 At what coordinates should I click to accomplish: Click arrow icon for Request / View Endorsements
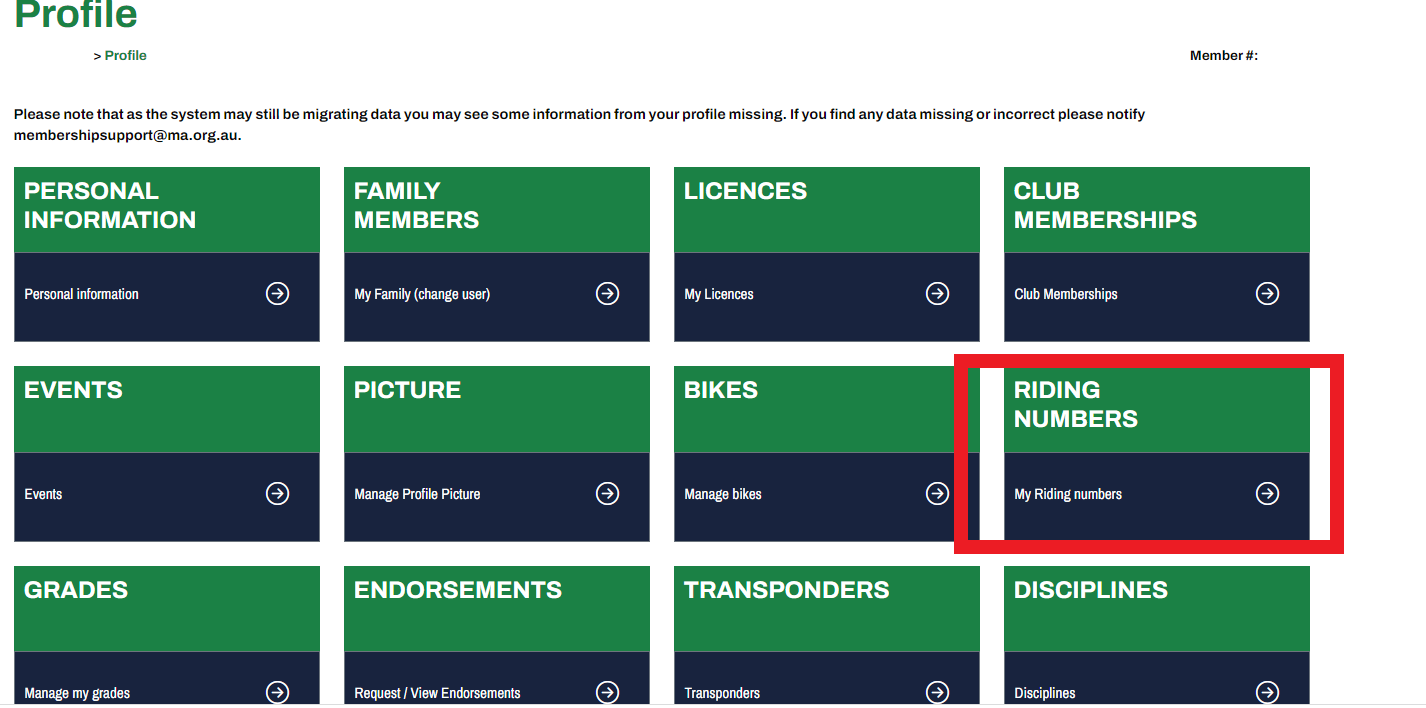pos(607,692)
